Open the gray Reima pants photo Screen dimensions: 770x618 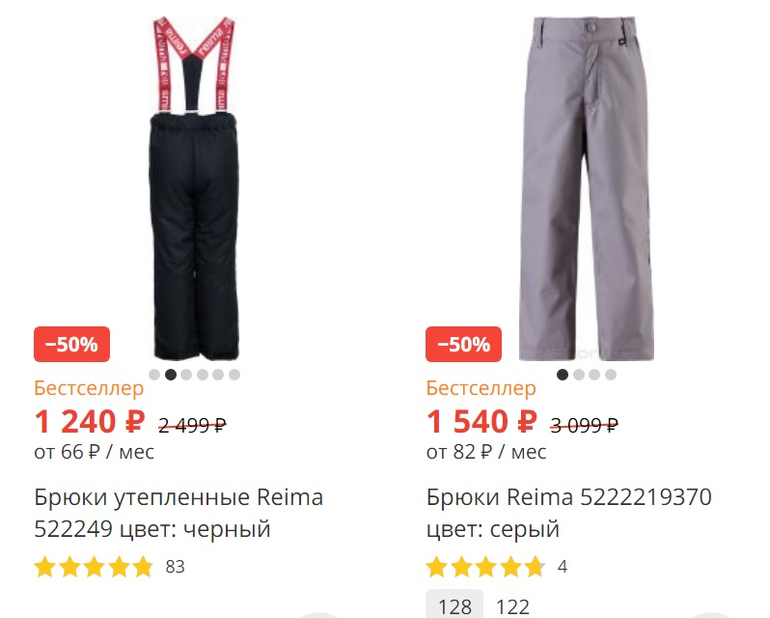586,189
